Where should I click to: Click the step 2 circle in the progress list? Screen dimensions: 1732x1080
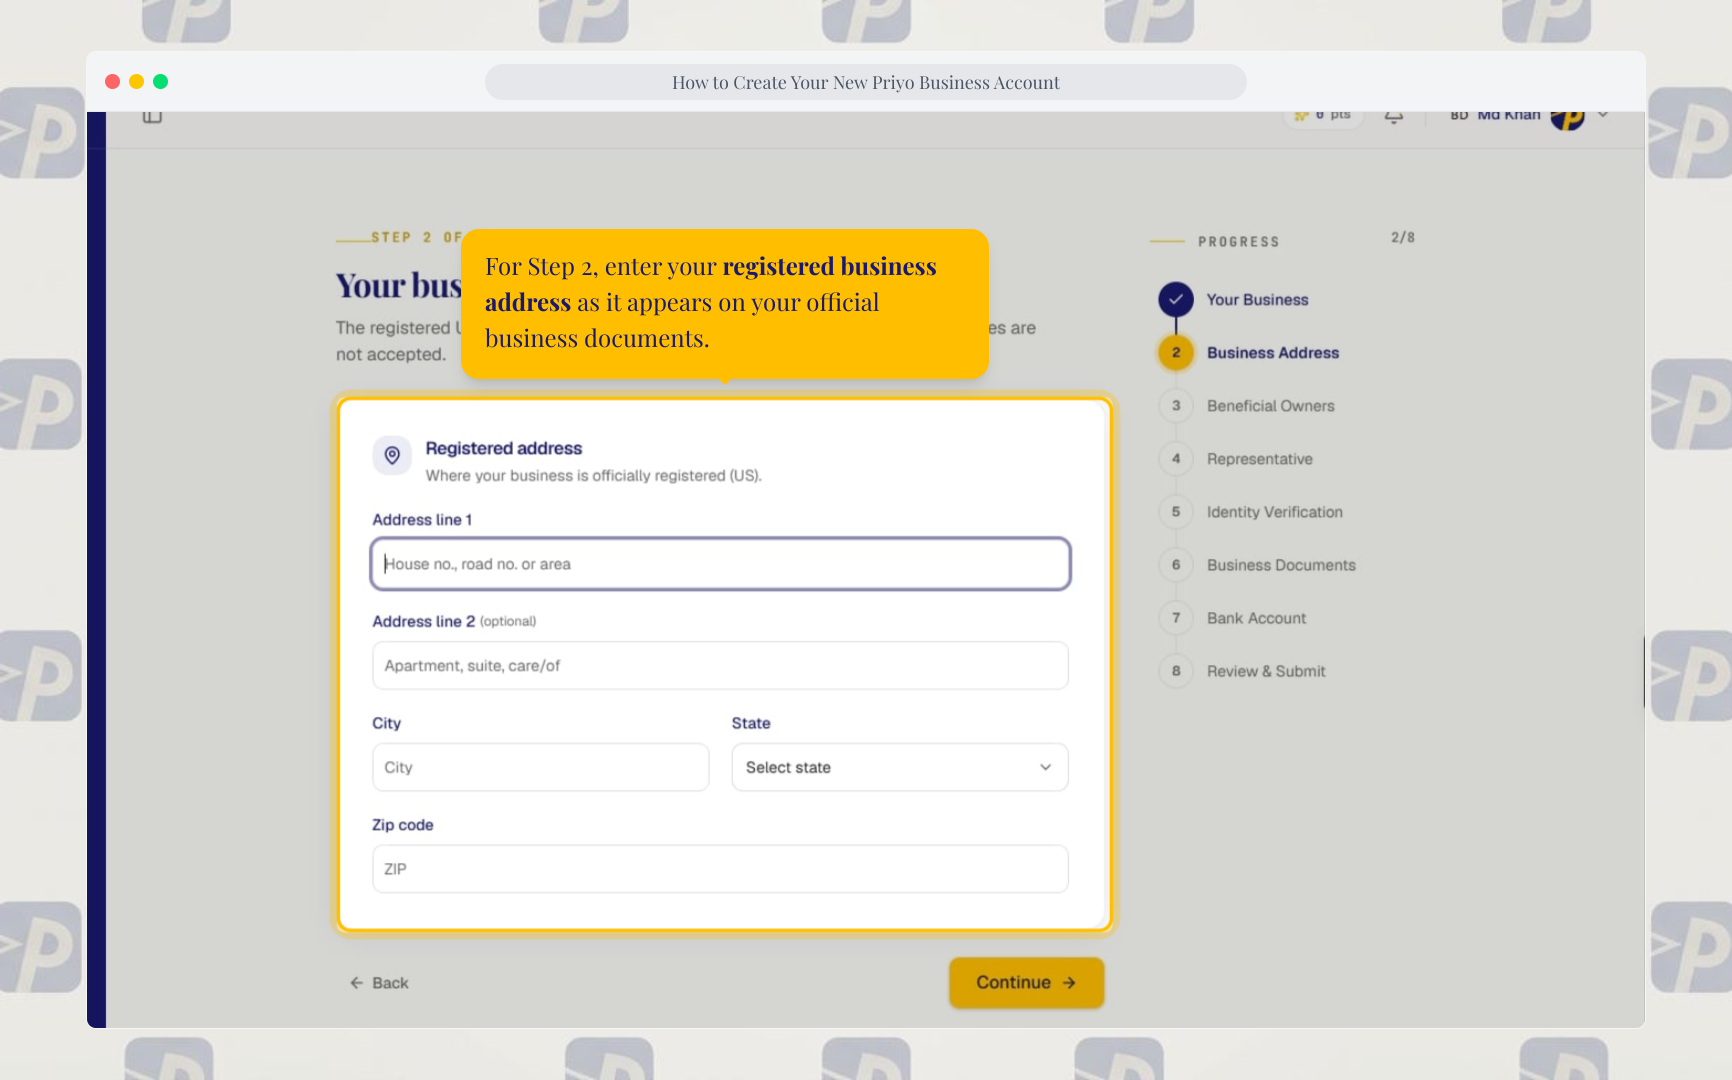point(1176,352)
